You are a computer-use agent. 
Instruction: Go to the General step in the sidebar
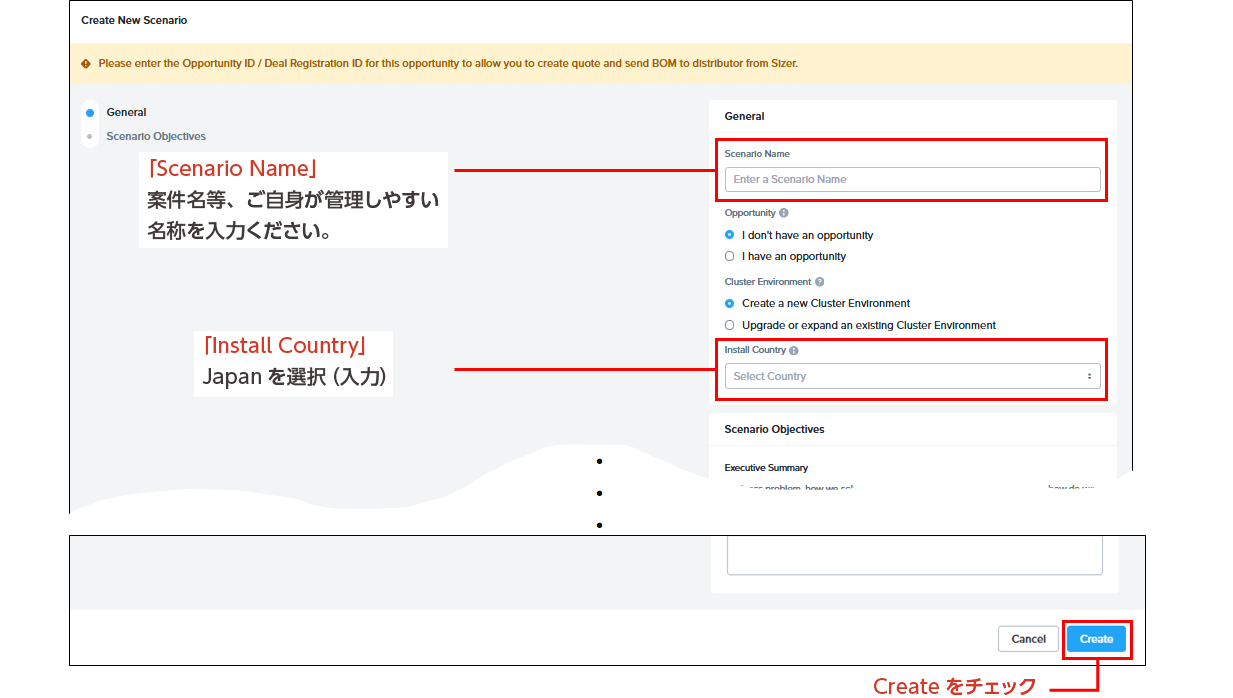[127, 113]
